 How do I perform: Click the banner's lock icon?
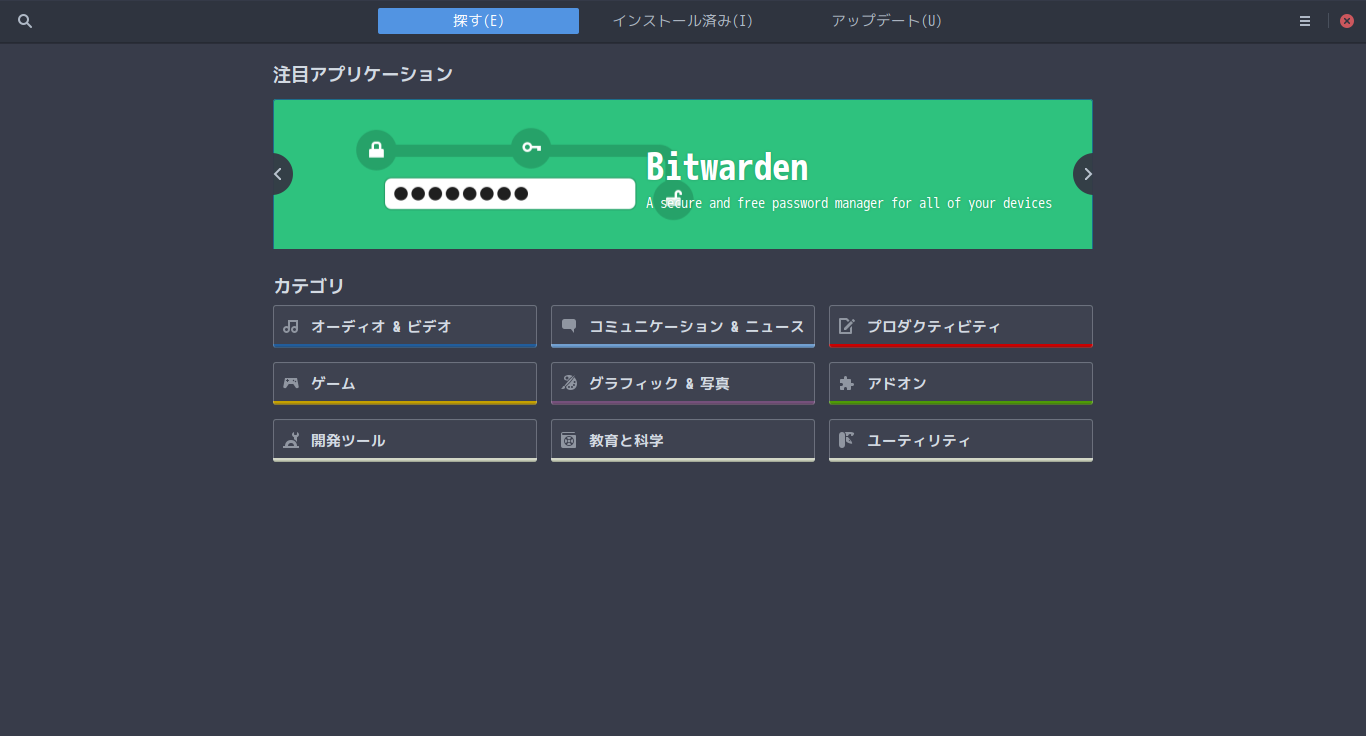click(376, 150)
